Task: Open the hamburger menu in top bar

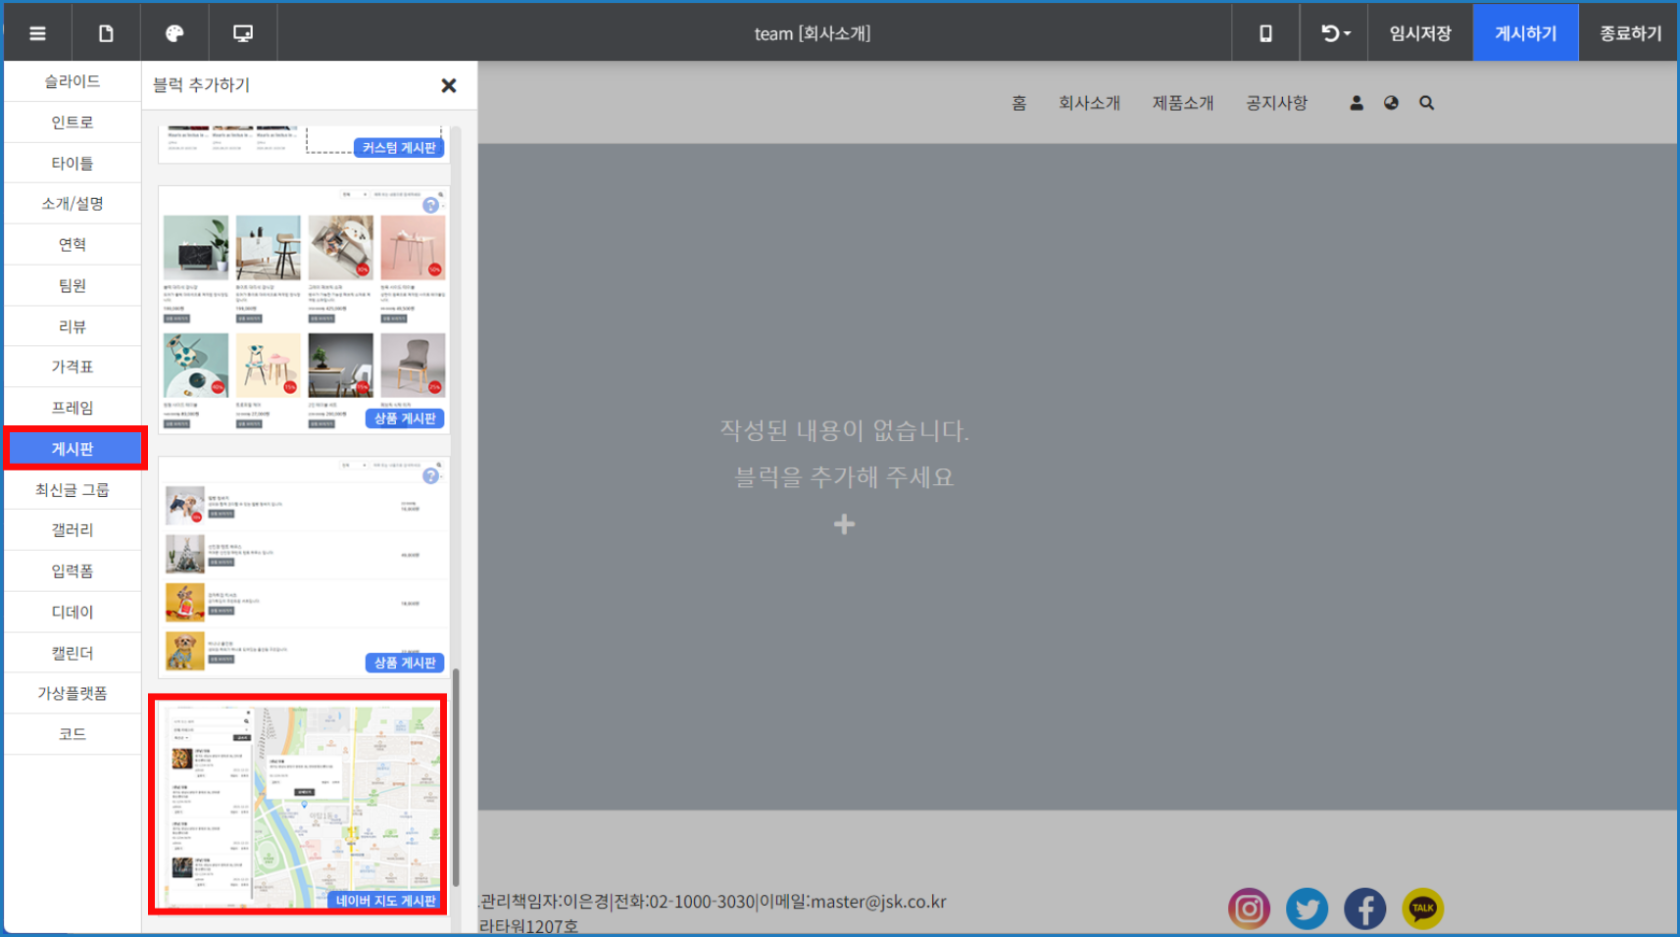Action: pyautogui.click(x=38, y=33)
